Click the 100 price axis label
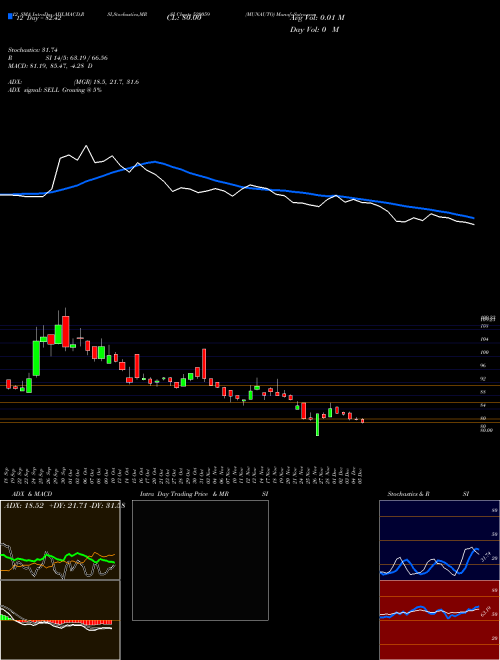This screenshot has width=500, height=660. [484, 352]
